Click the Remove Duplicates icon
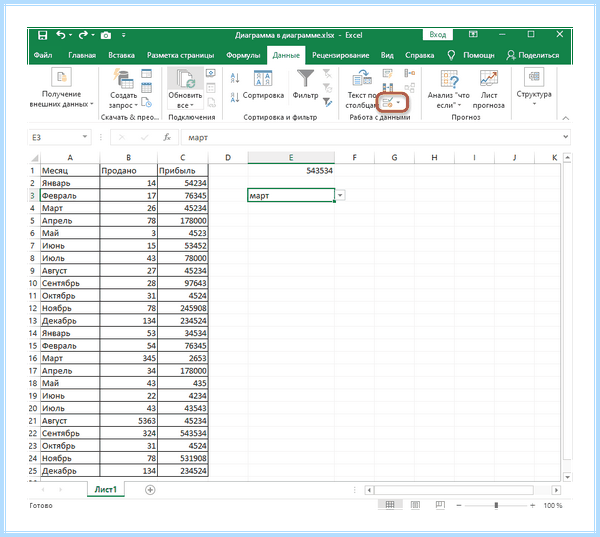Image resolution: width=600 pixels, height=537 pixels. [x=388, y=88]
